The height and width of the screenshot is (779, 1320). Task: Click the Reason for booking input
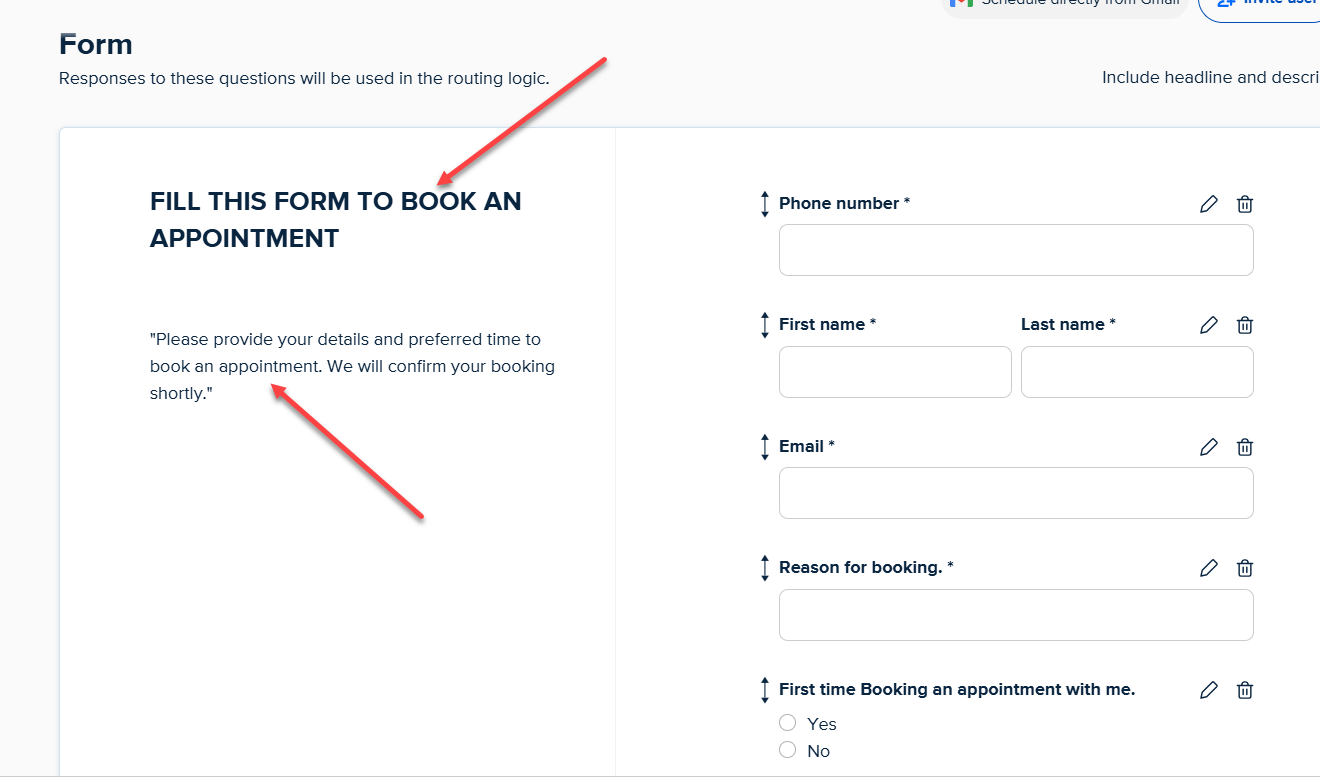click(1015, 615)
